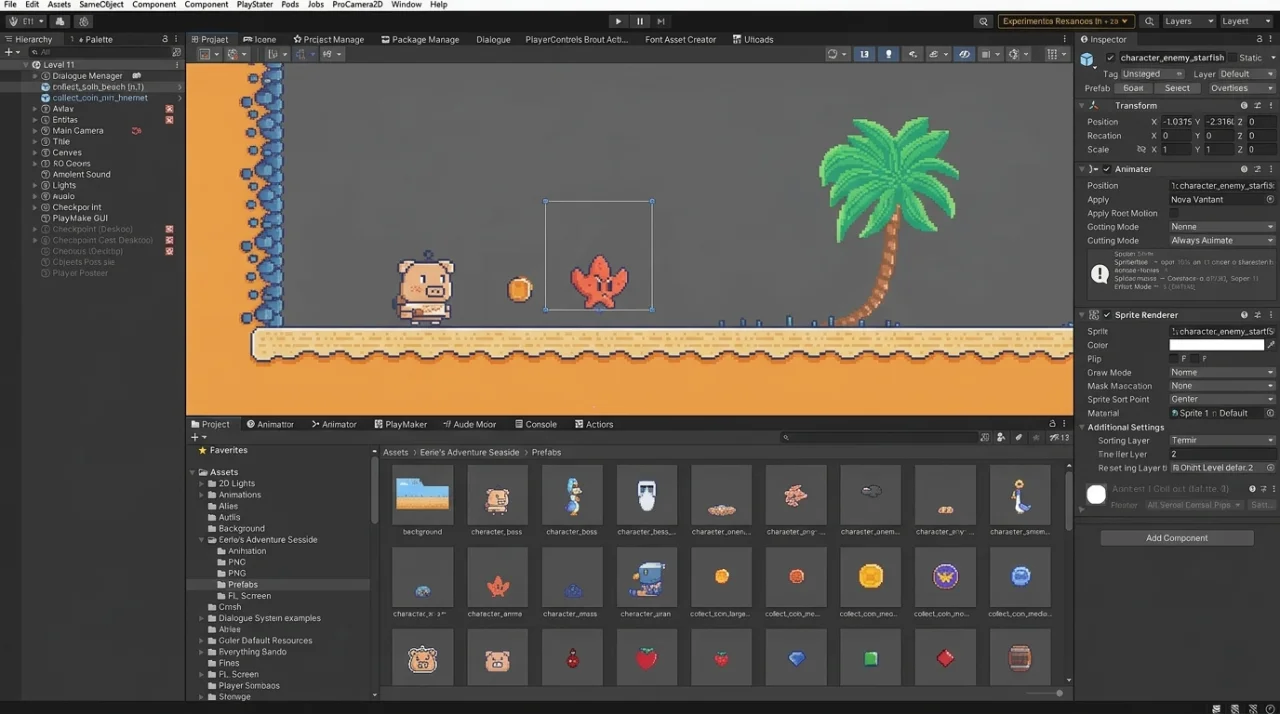The width and height of the screenshot is (1280, 714).
Task: Toggle Apply Root Motion checkbox
Action: [1174, 213]
